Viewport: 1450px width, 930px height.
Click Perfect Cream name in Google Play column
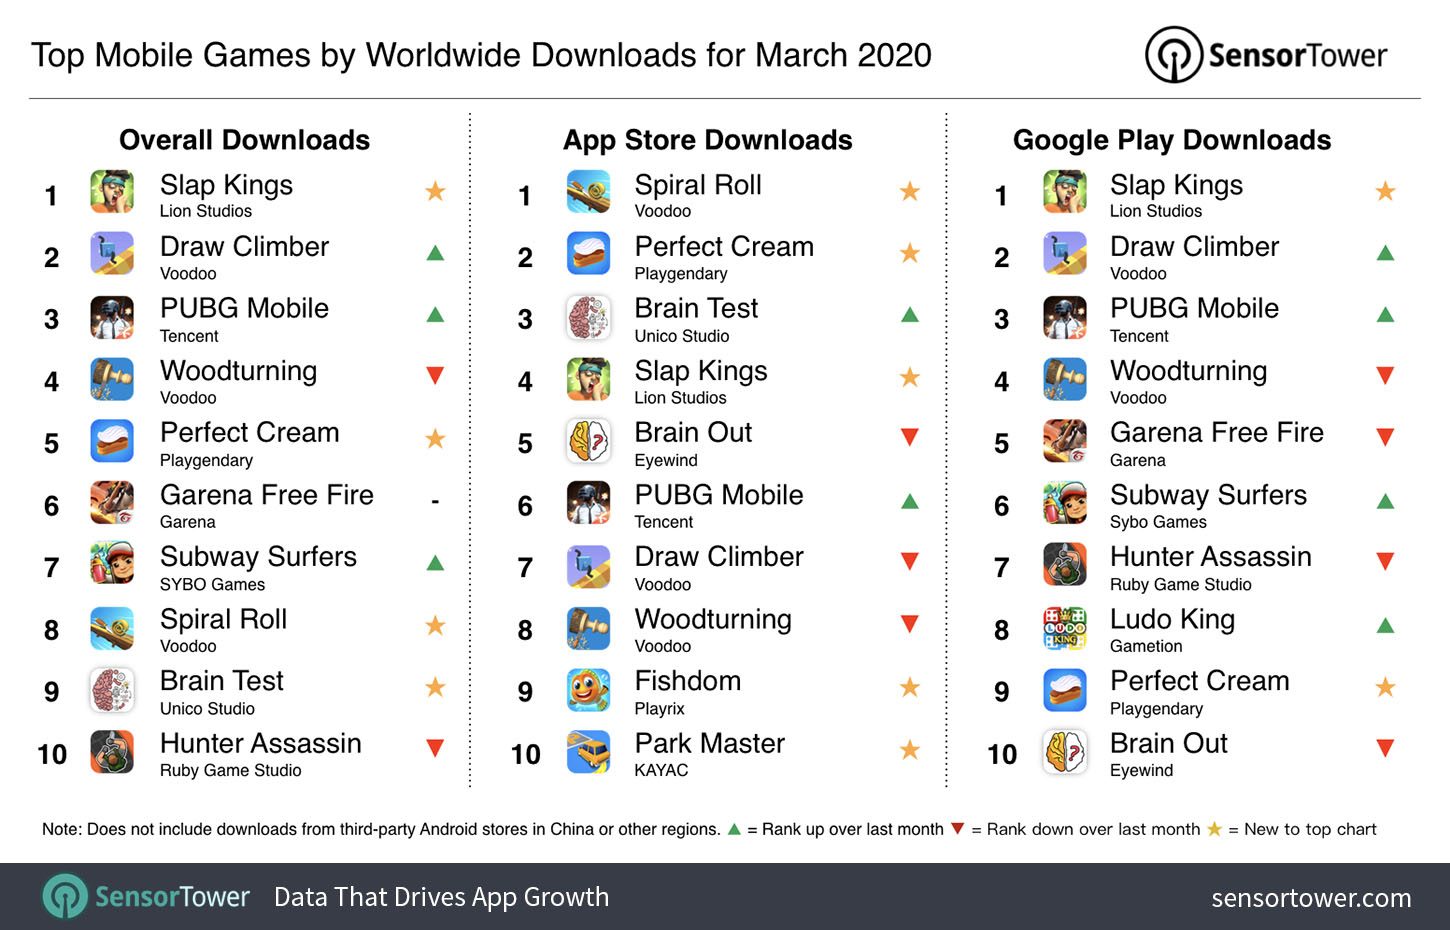(x=1199, y=681)
